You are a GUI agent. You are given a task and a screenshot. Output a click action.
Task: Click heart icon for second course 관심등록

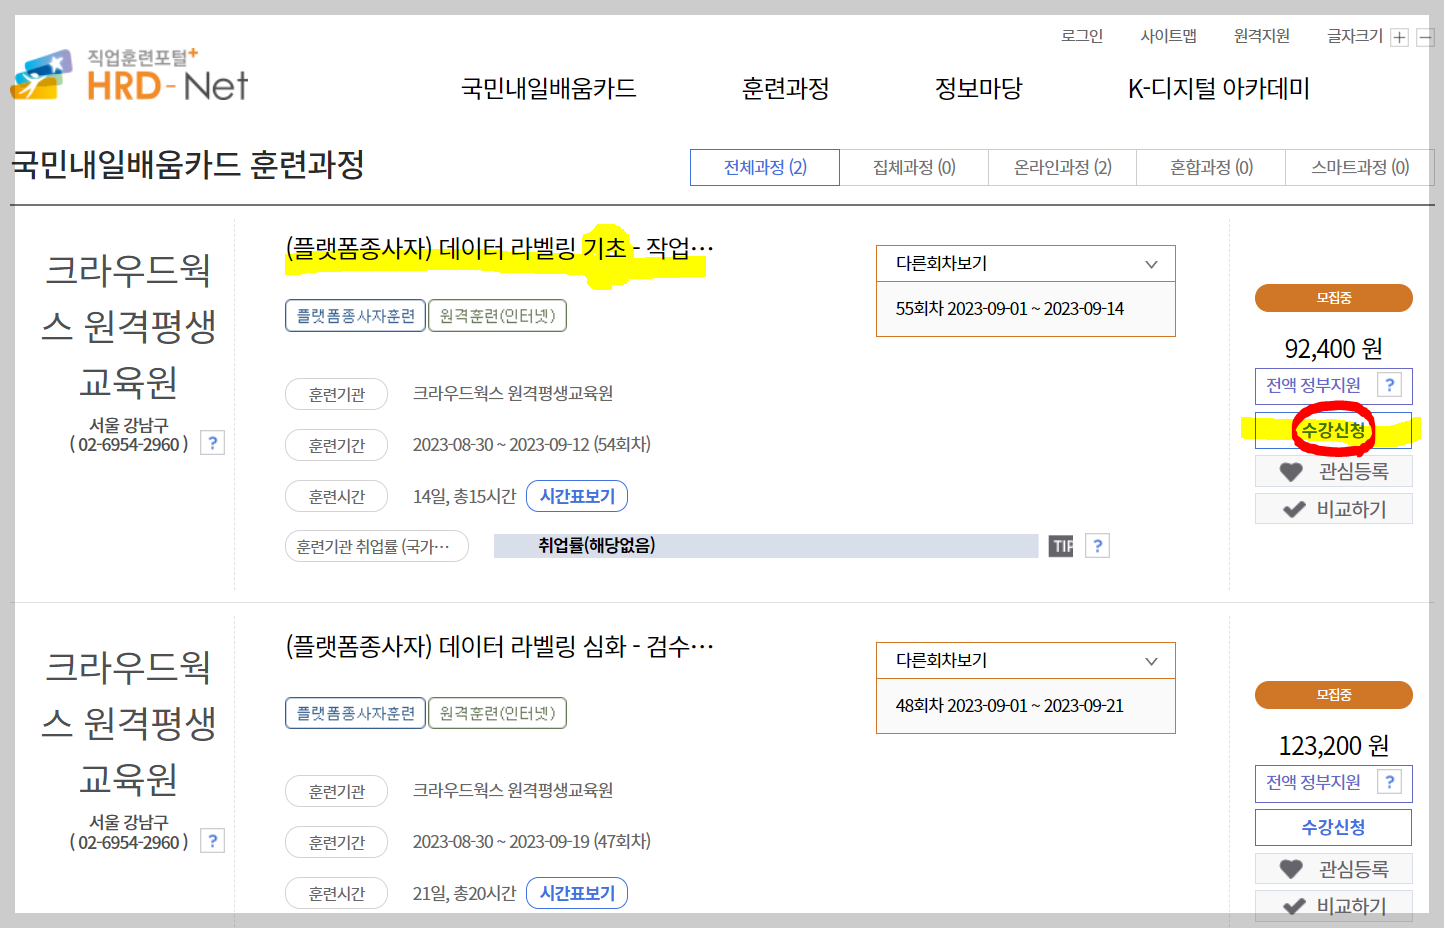(x=1291, y=868)
